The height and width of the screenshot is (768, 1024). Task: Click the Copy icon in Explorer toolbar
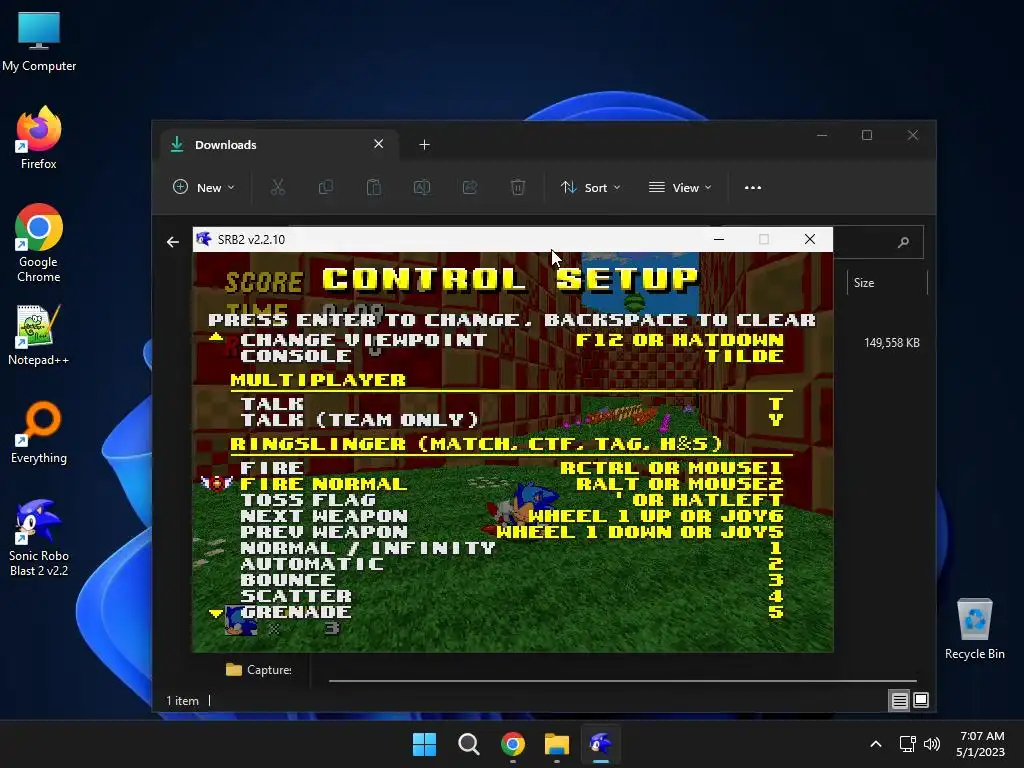pyautogui.click(x=325, y=187)
